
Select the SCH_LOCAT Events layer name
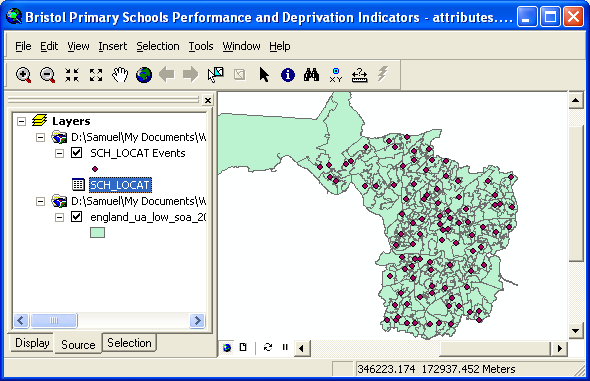[x=138, y=153]
